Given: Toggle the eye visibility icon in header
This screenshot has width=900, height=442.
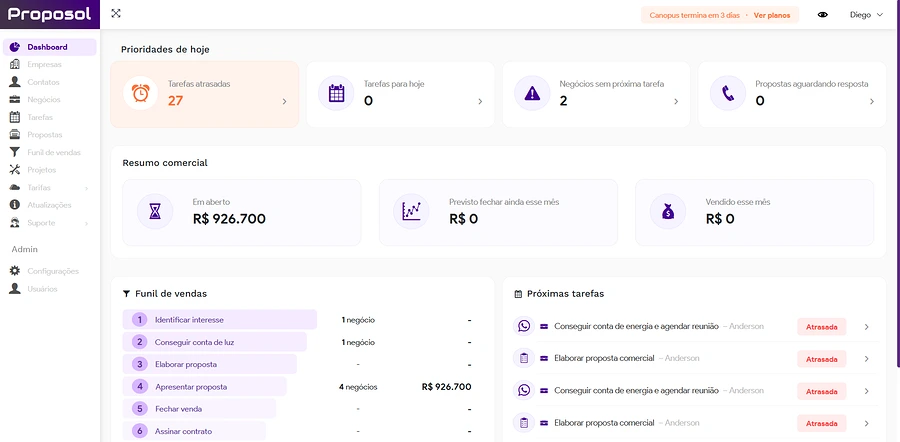Looking at the screenshot, I should 823,15.
